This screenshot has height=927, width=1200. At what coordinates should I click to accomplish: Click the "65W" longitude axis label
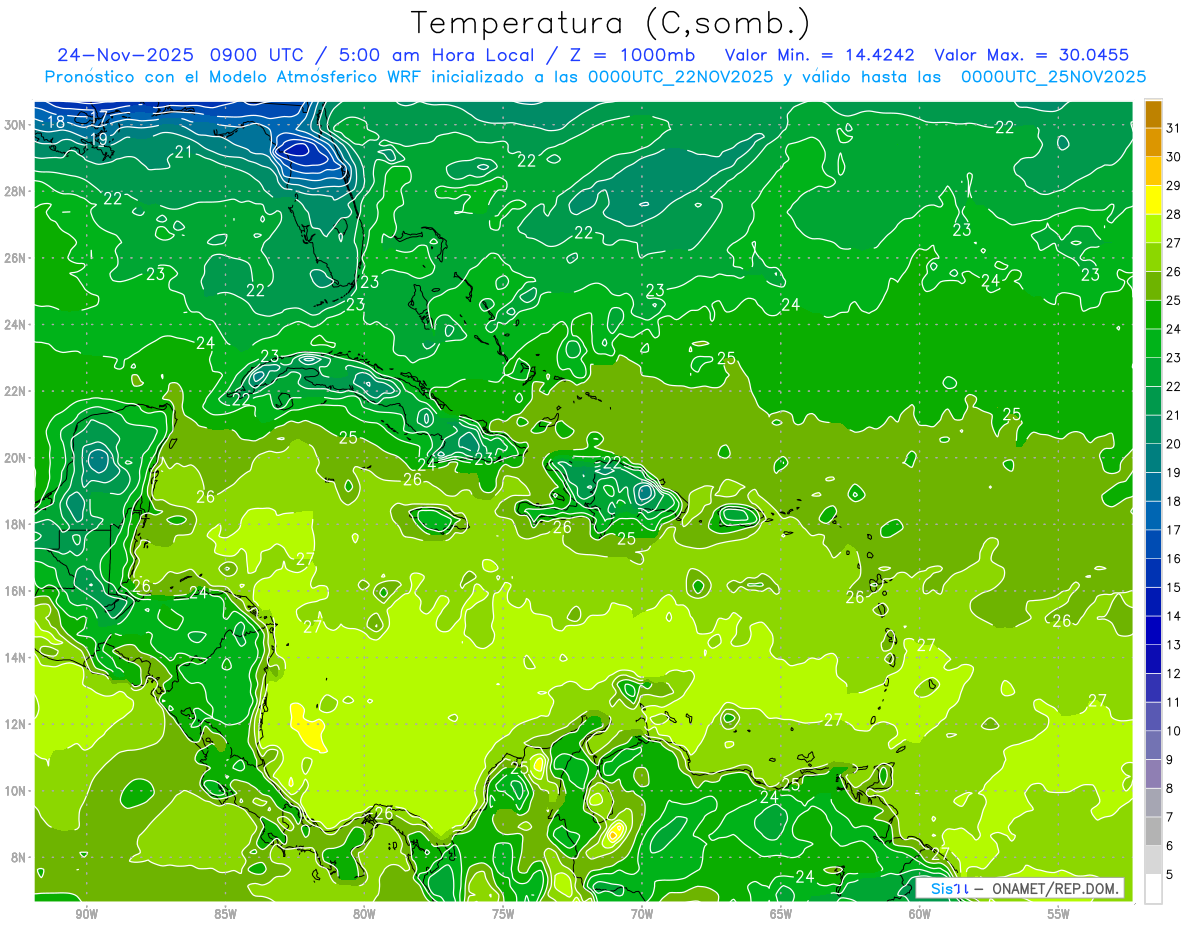pyautogui.click(x=781, y=915)
